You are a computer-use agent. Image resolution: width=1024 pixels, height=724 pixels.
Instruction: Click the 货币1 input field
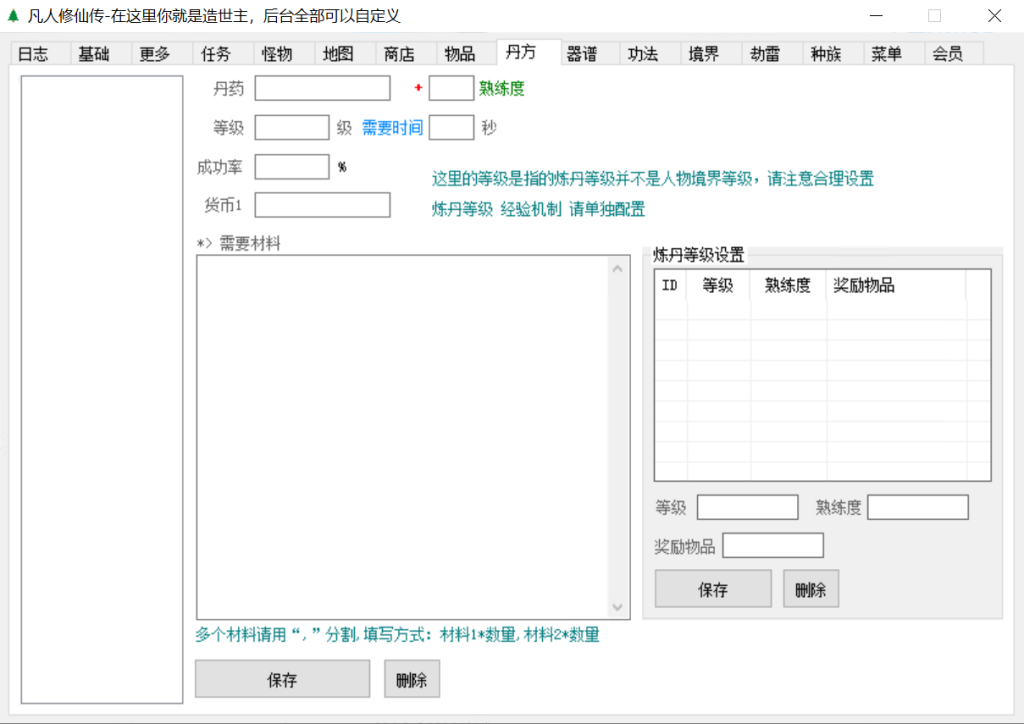point(322,205)
